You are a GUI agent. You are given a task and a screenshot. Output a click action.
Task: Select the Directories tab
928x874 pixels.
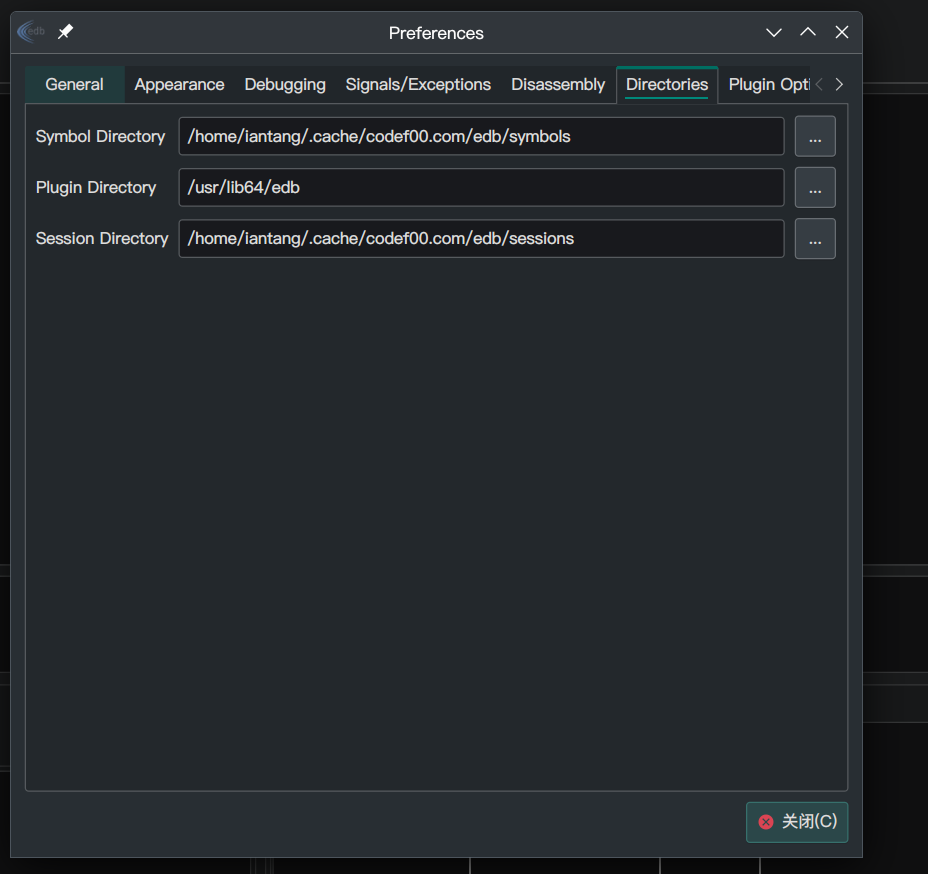pos(667,85)
